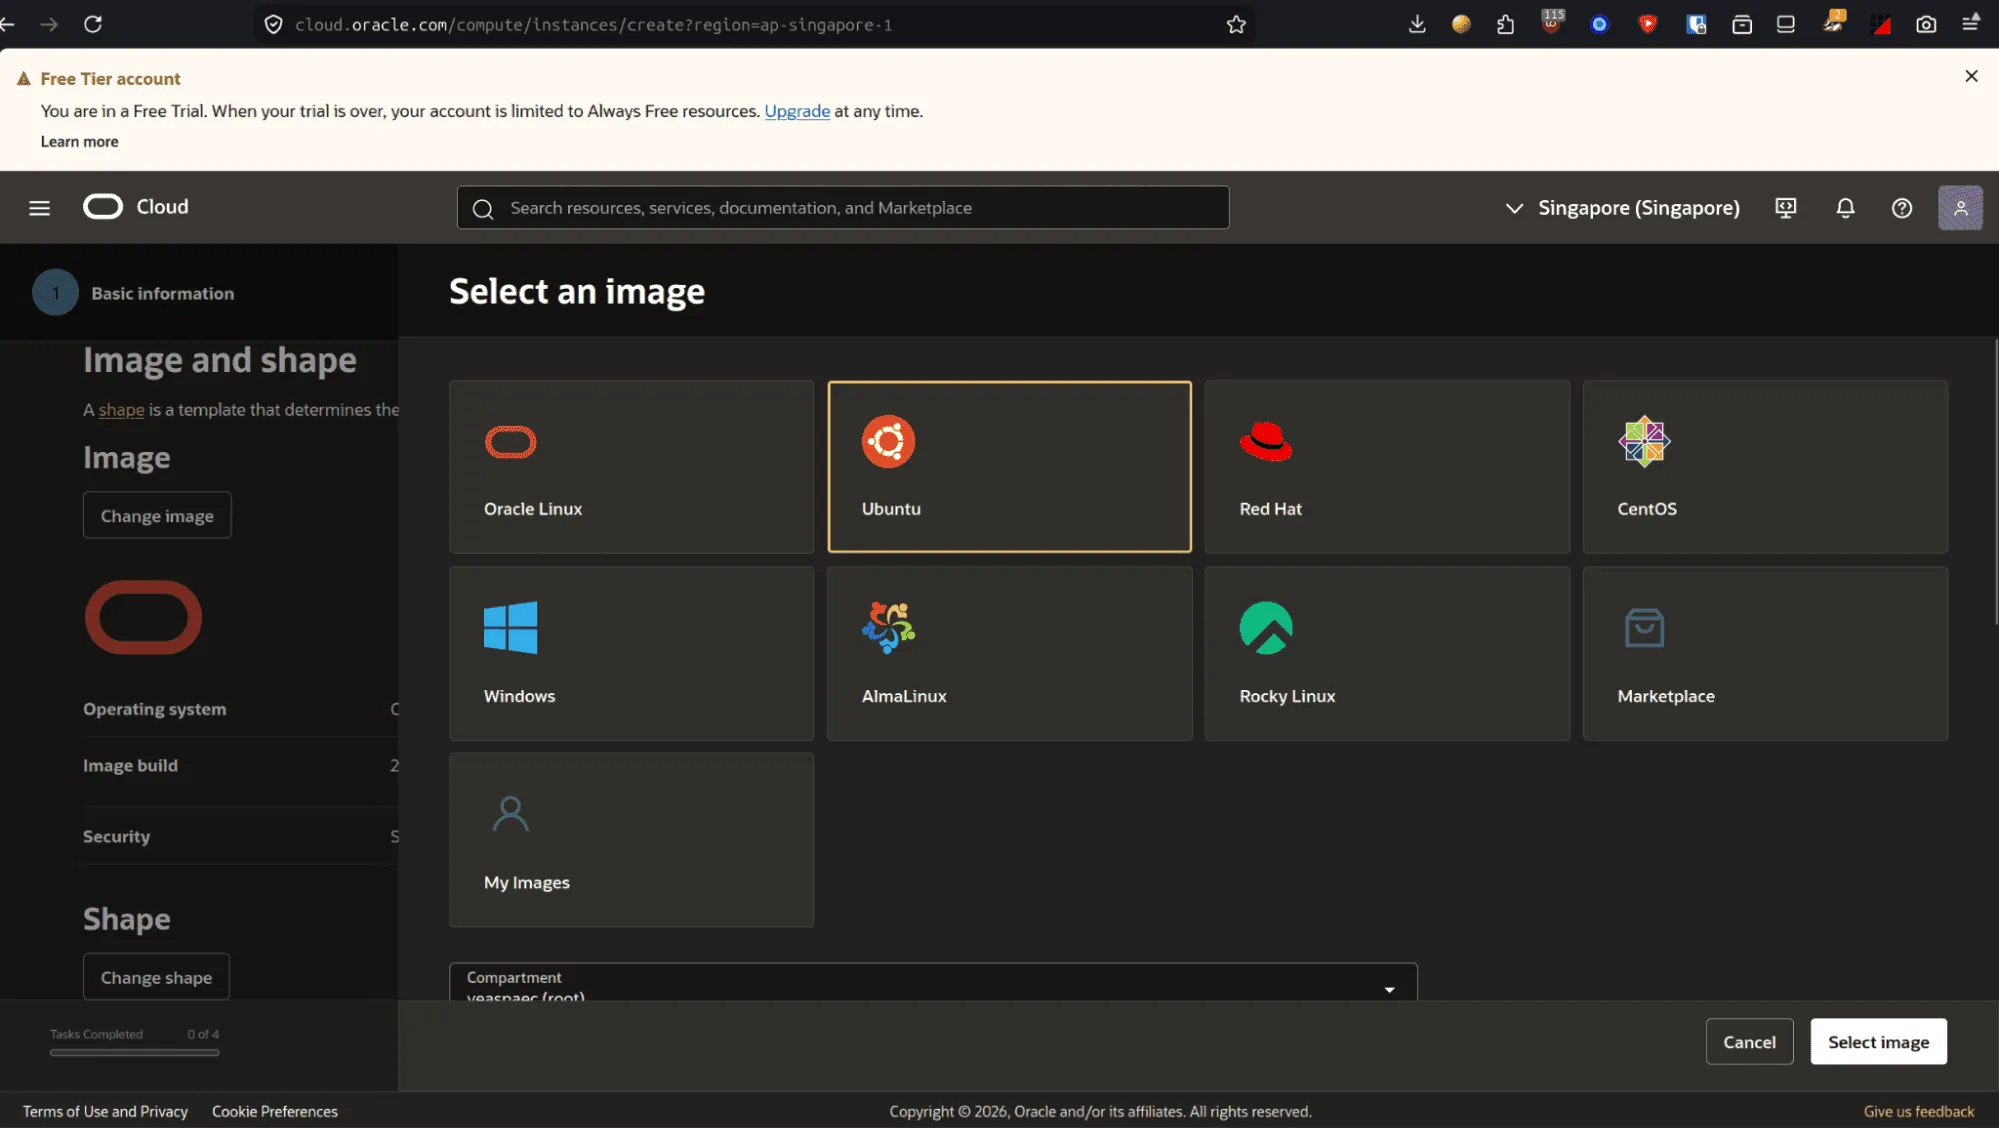The width and height of the screenshot is (1999, 1129).
Task: Reload the browser page
Action: pos(93,24)
